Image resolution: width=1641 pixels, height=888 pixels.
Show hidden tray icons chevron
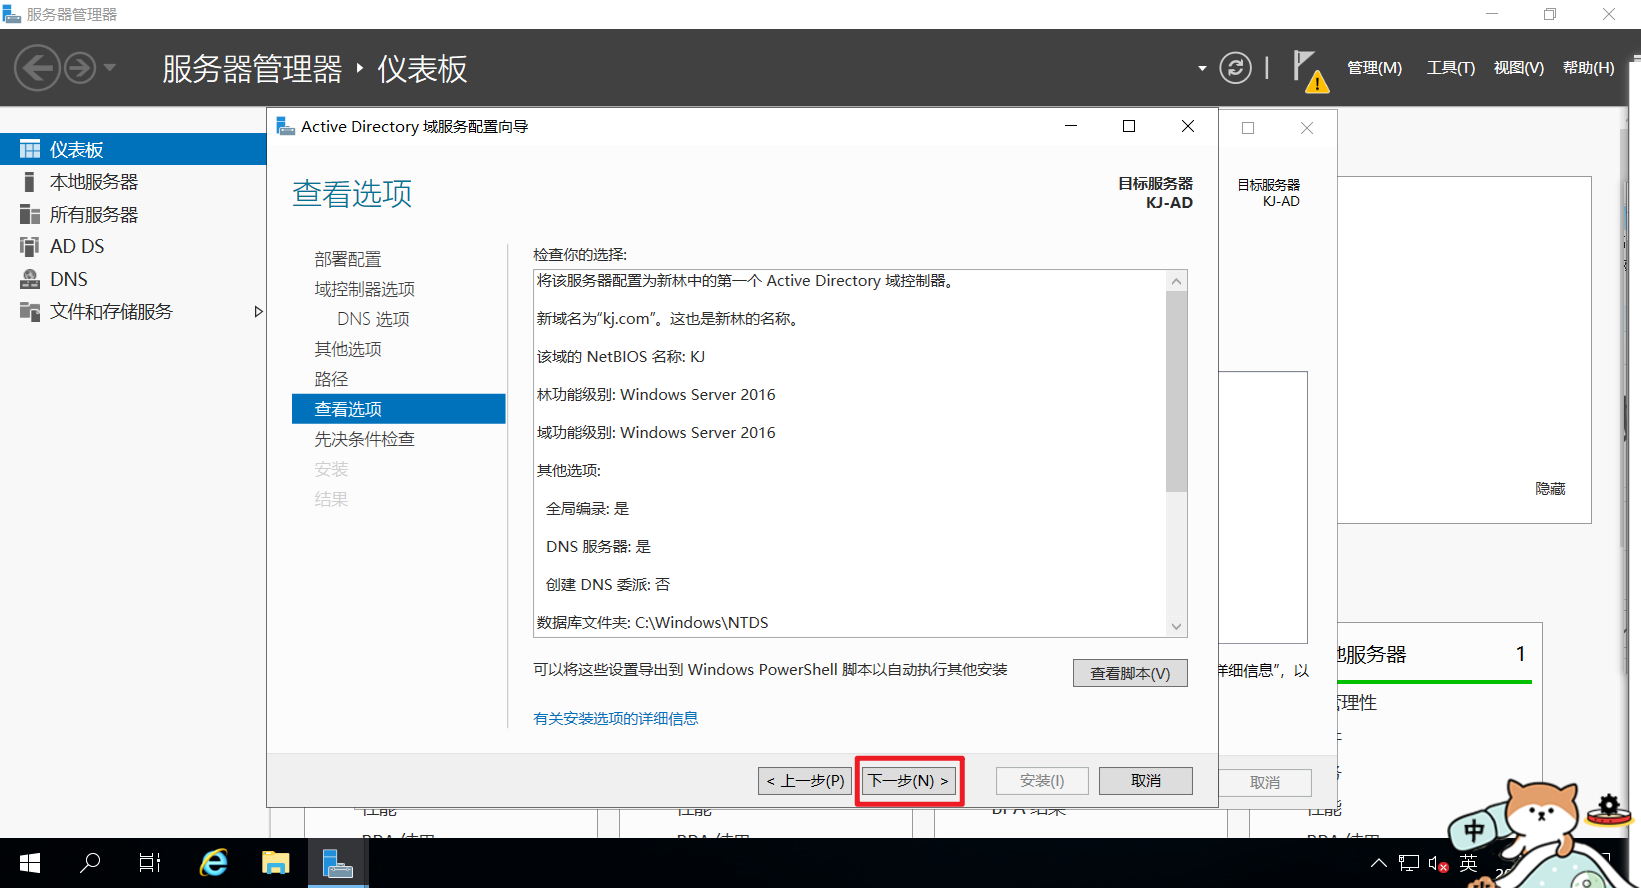[1379, 863]
